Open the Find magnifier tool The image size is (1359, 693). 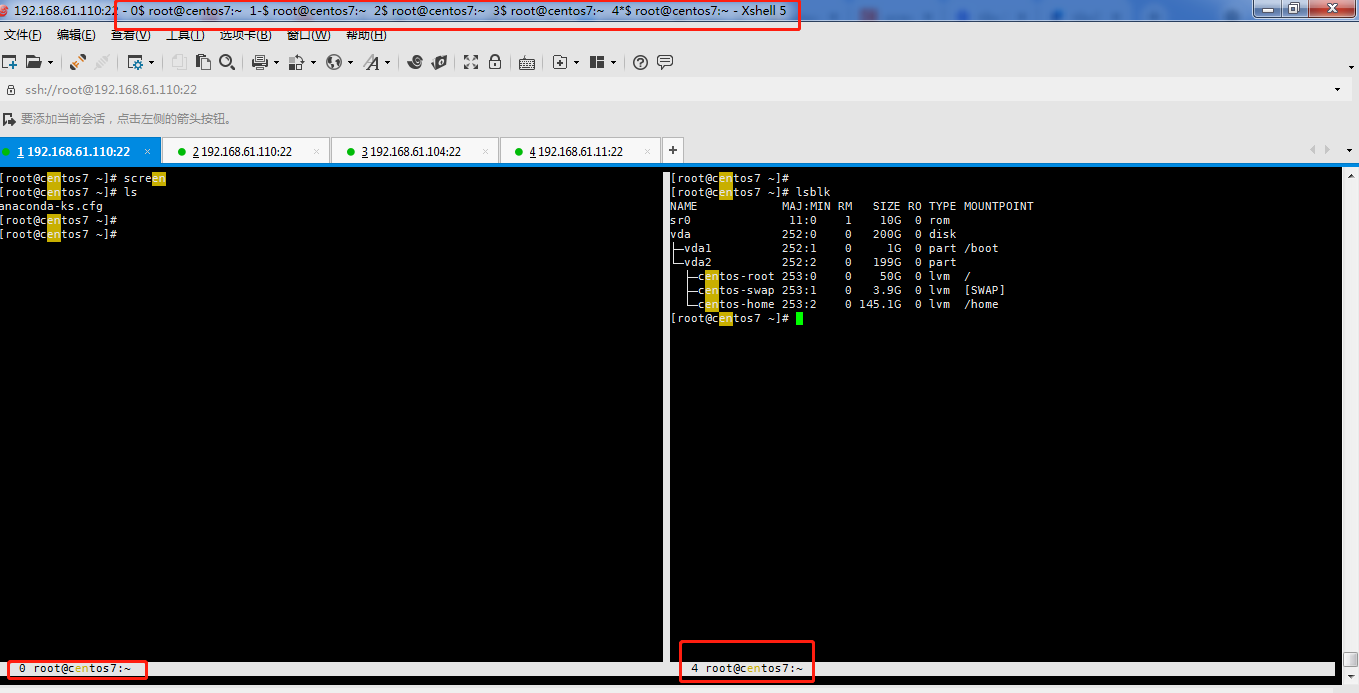coord(227,62)
